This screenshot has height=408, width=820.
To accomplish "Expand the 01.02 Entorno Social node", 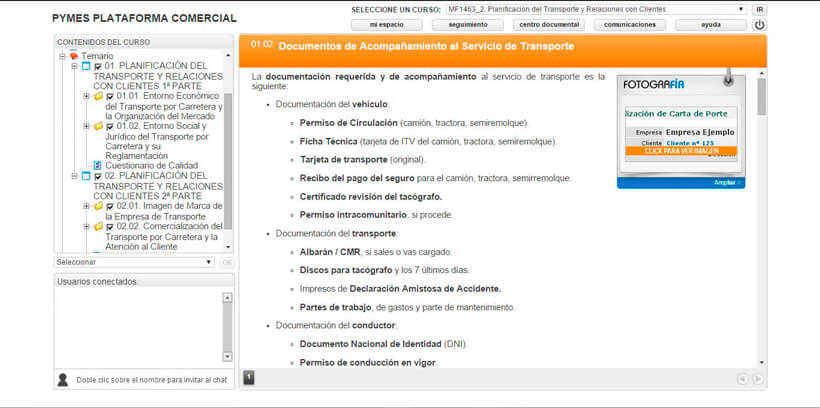I will (x=86, y=127).
